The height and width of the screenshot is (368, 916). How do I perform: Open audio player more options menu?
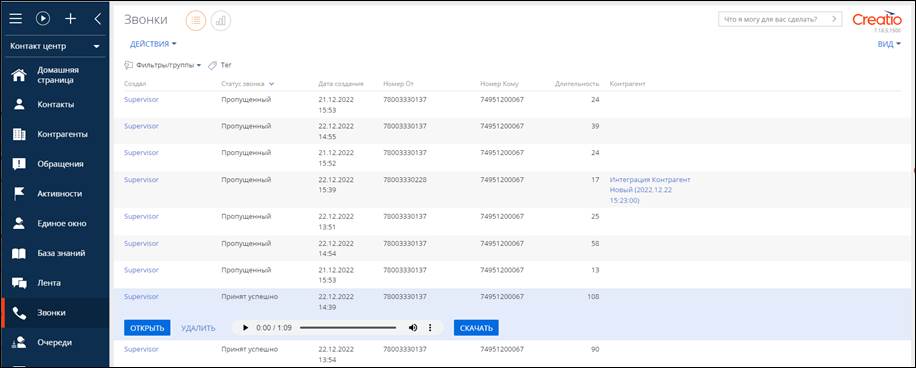pos(431,328)
